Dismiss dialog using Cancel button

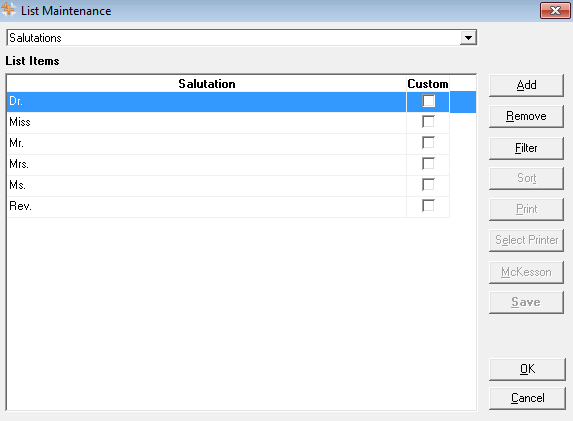527,398
